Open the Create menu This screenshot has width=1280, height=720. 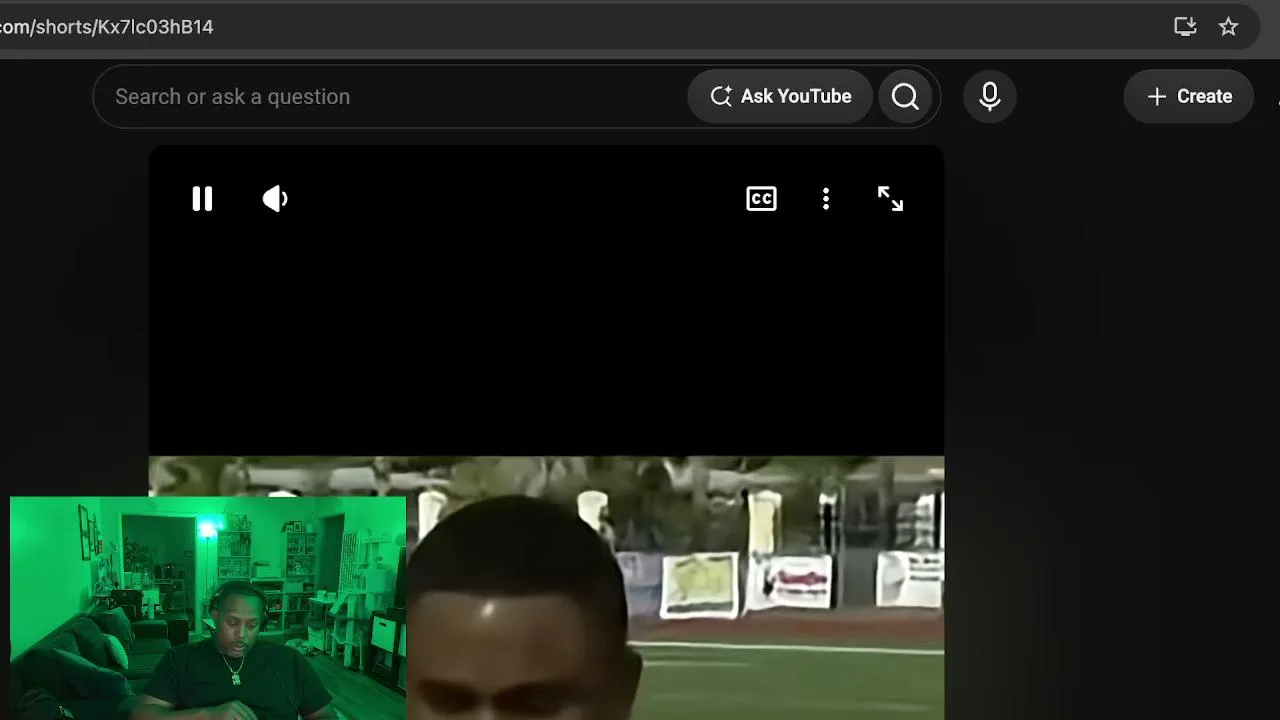pyautogui.click(x=1189, y=96)
